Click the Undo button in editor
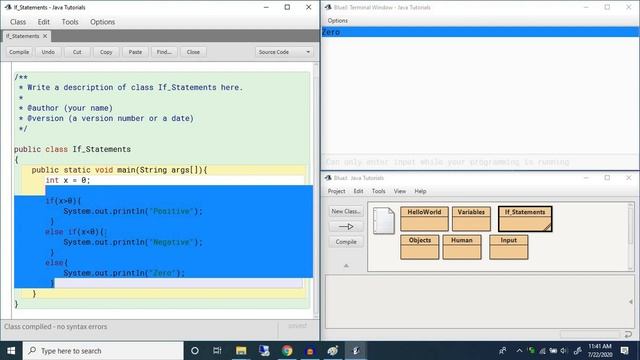The image size is (640, 360). pos(48,52)
